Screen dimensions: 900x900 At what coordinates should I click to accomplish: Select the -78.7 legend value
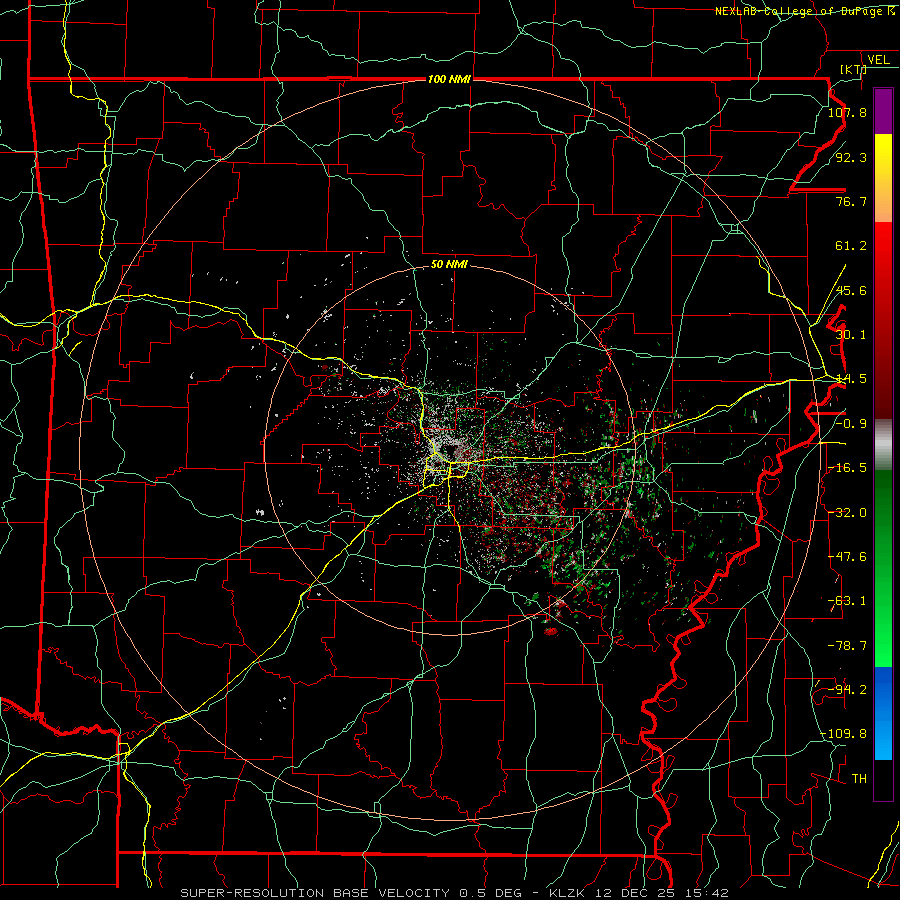point(847,646)
